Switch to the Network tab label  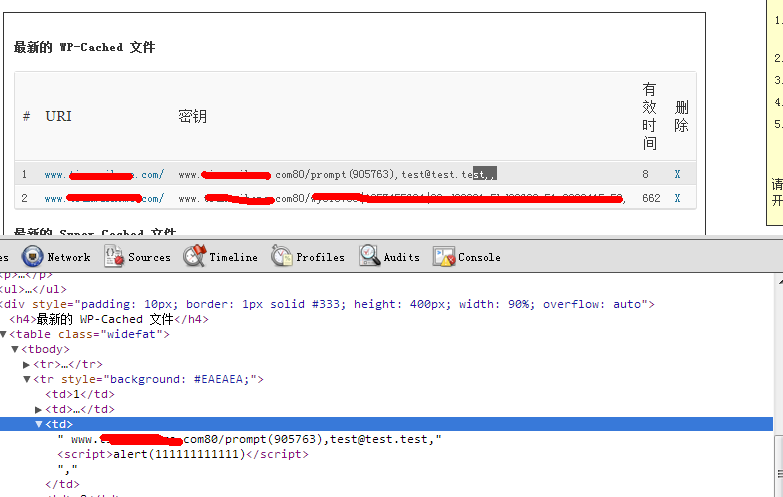pyautogui.click(x=69, y=257)
